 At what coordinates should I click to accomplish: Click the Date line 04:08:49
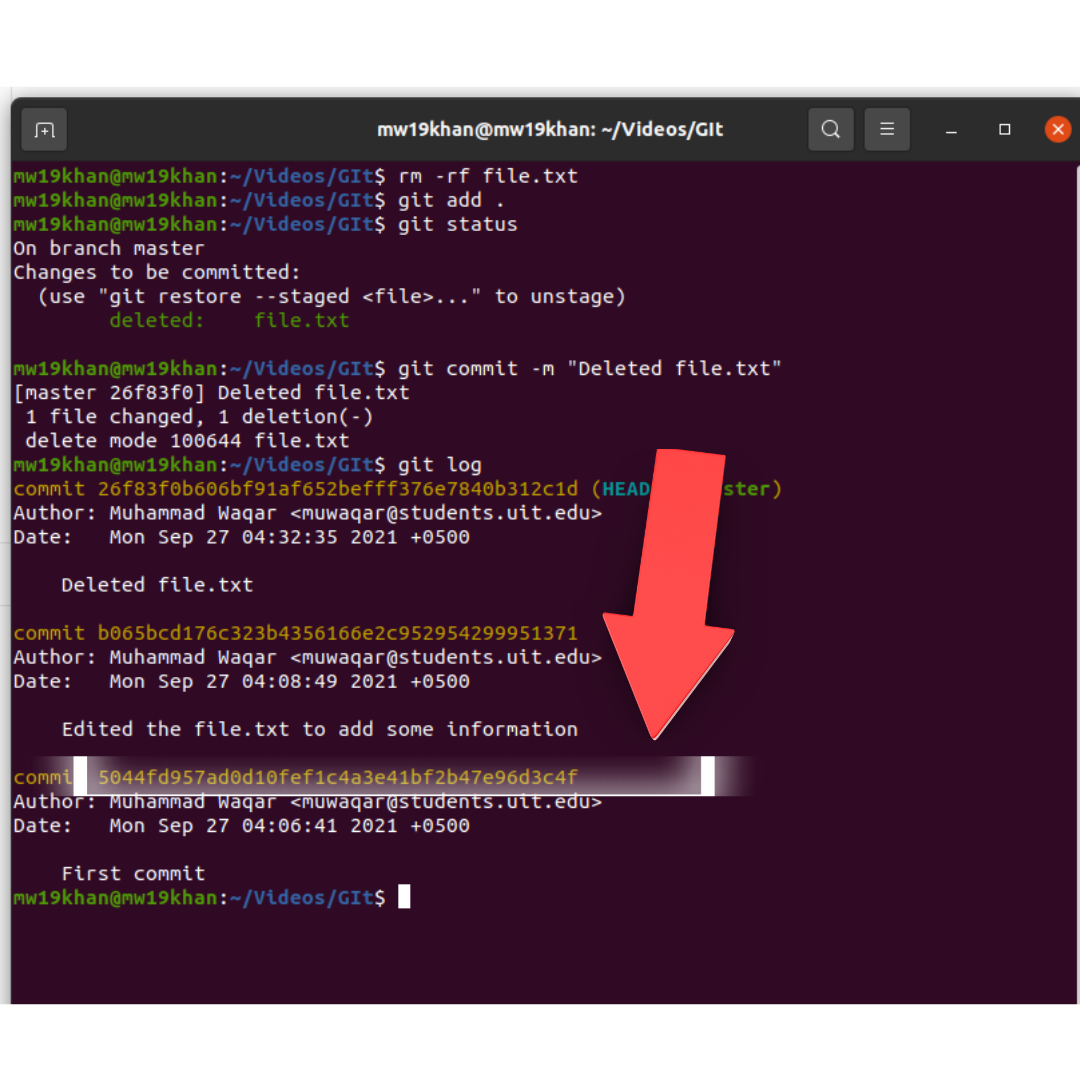242,681
